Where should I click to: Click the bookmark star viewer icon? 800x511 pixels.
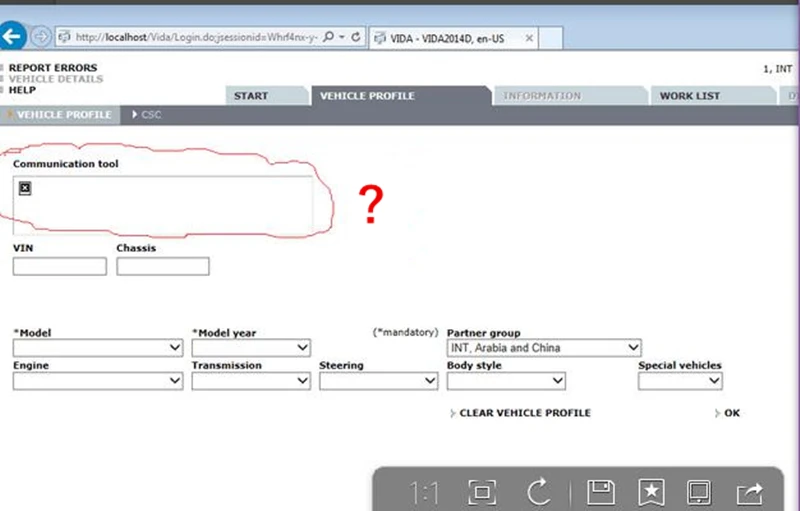point(652,493)
